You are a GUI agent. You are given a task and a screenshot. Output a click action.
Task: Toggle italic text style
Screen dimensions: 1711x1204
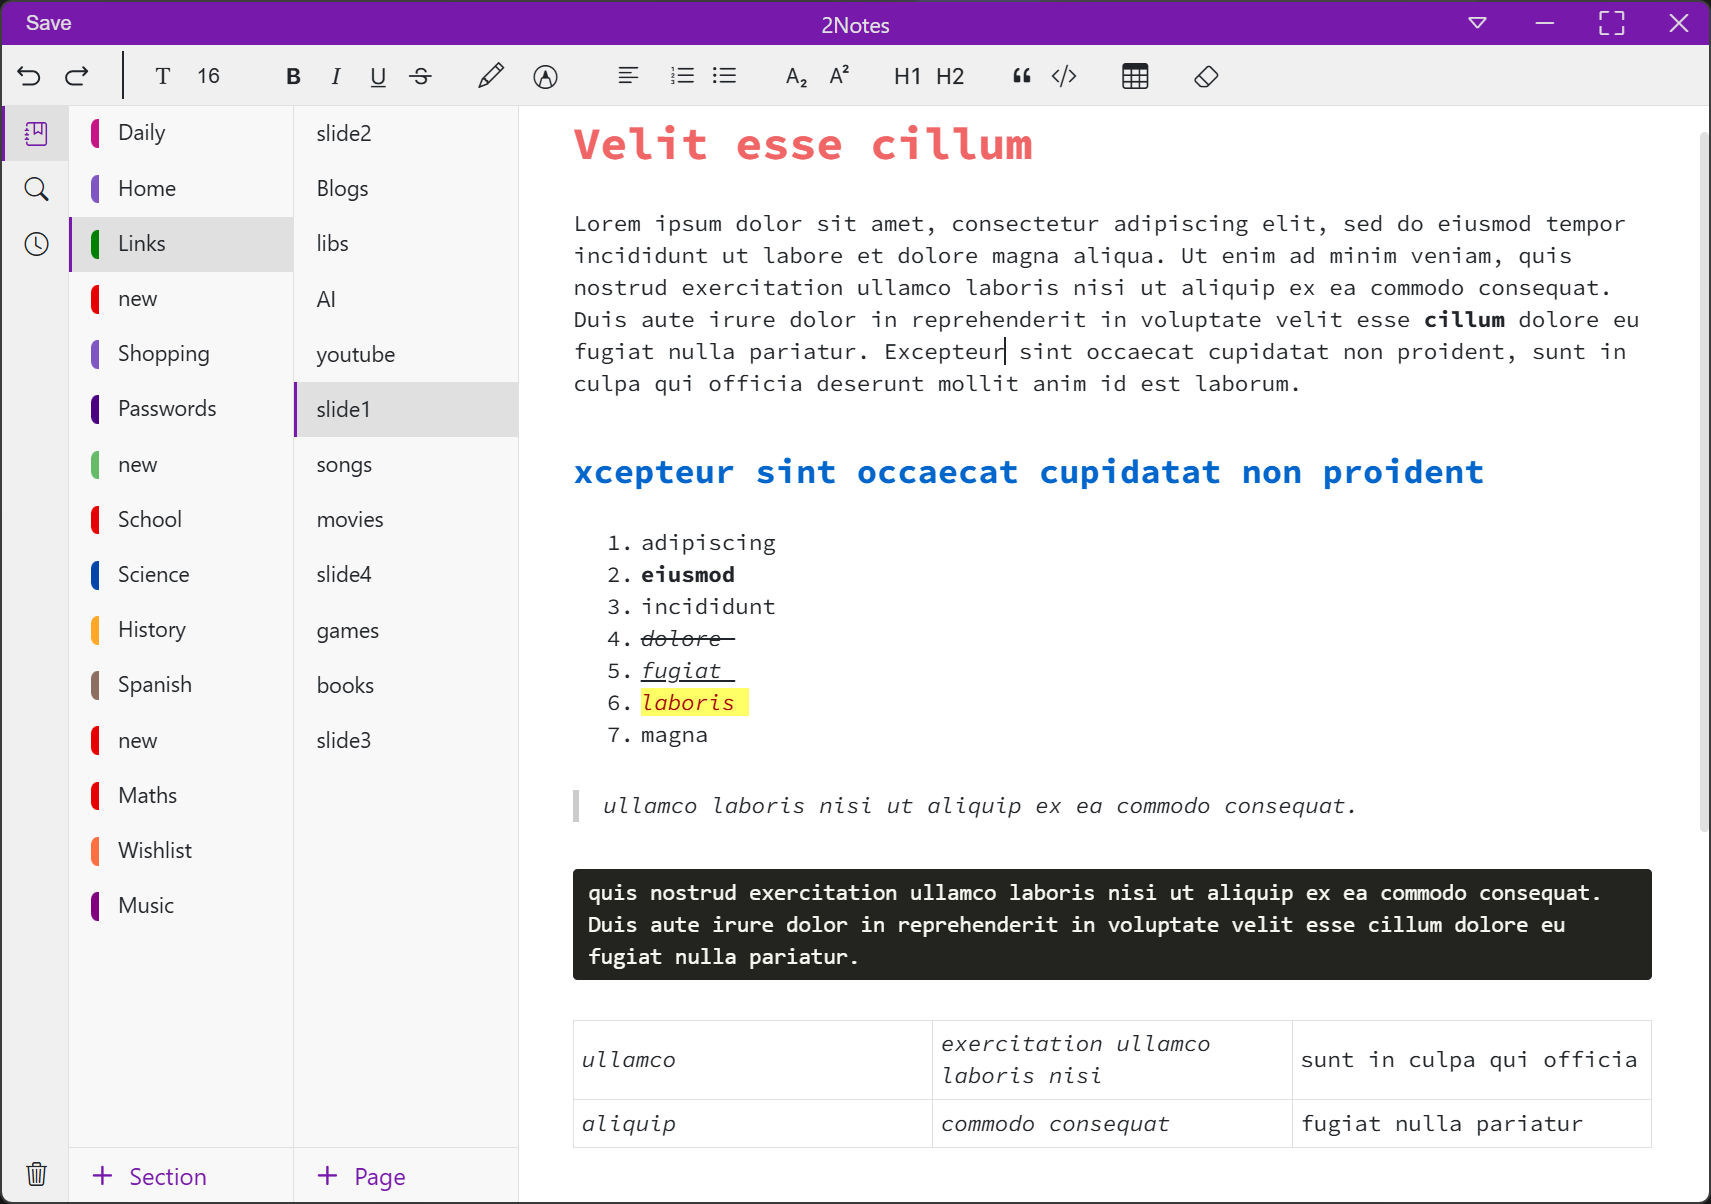336,76
